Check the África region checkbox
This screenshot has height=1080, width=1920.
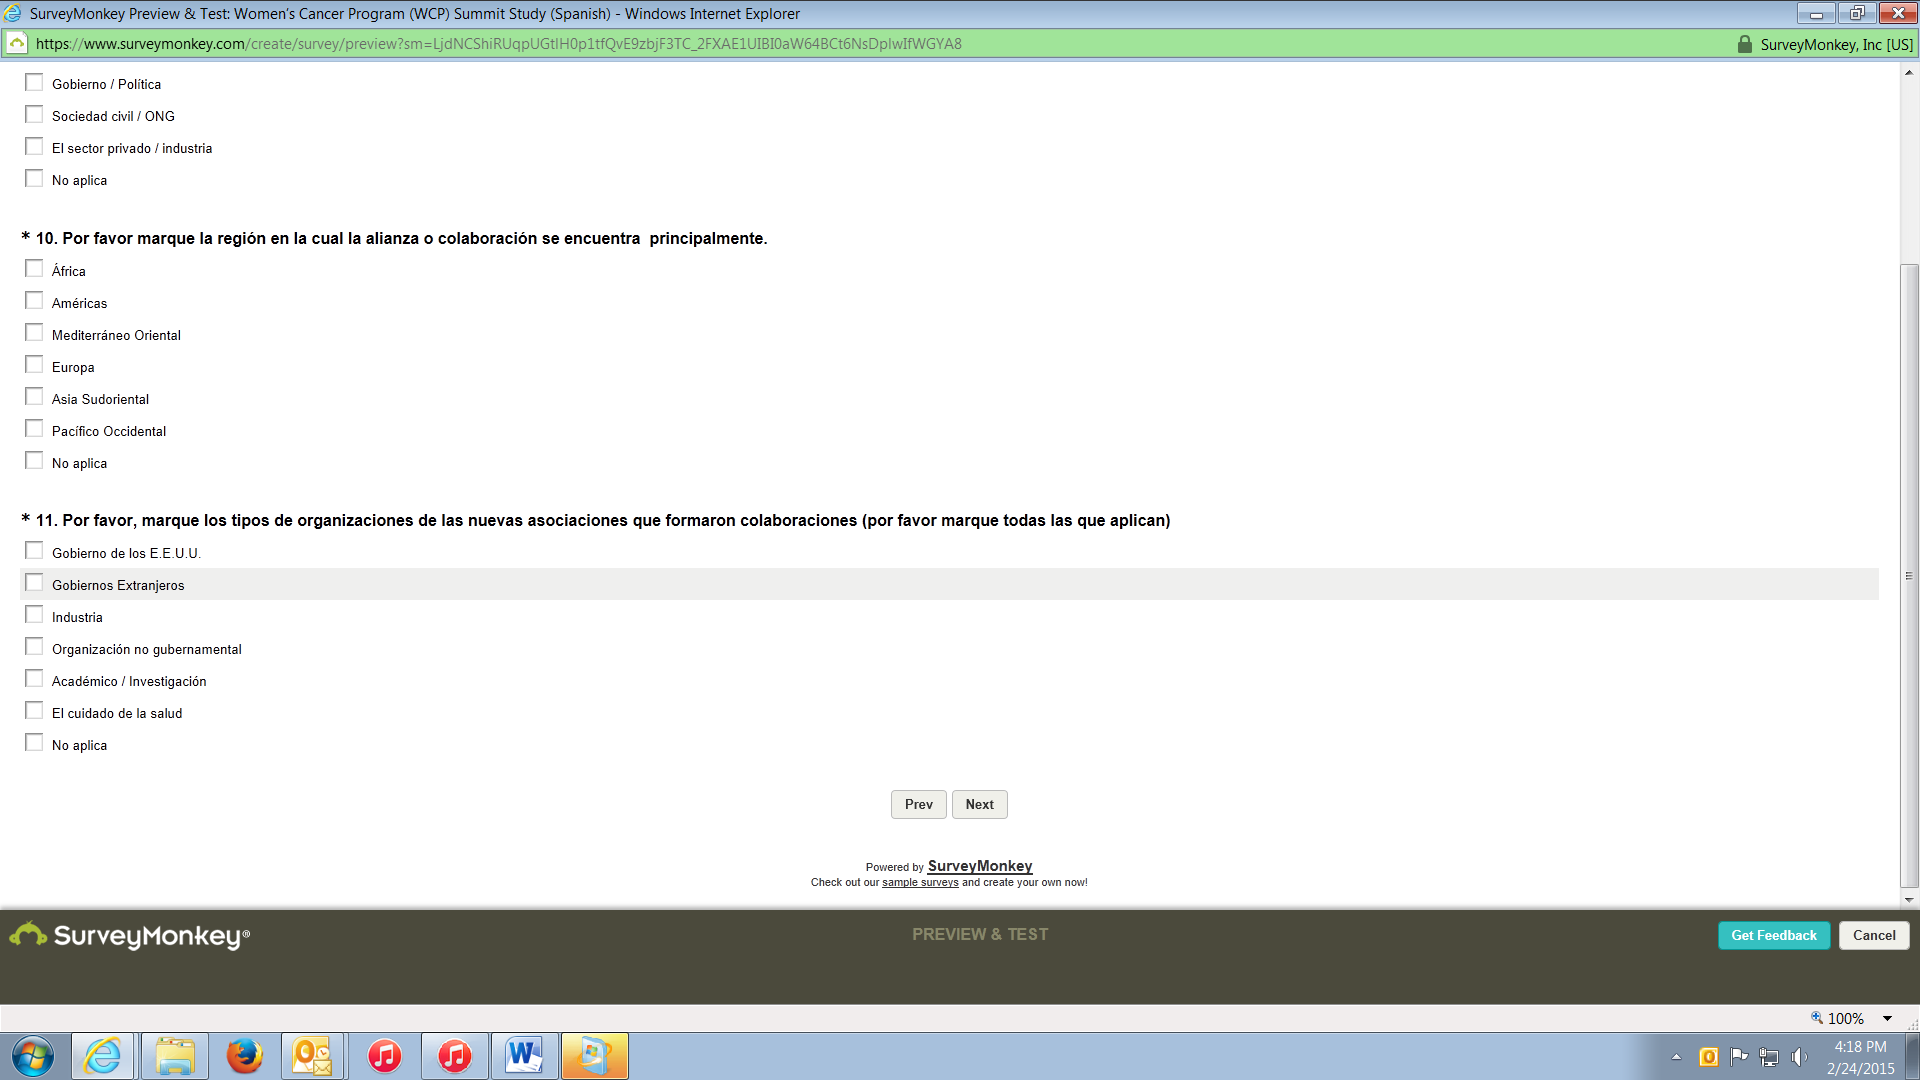tap(34, 269)
